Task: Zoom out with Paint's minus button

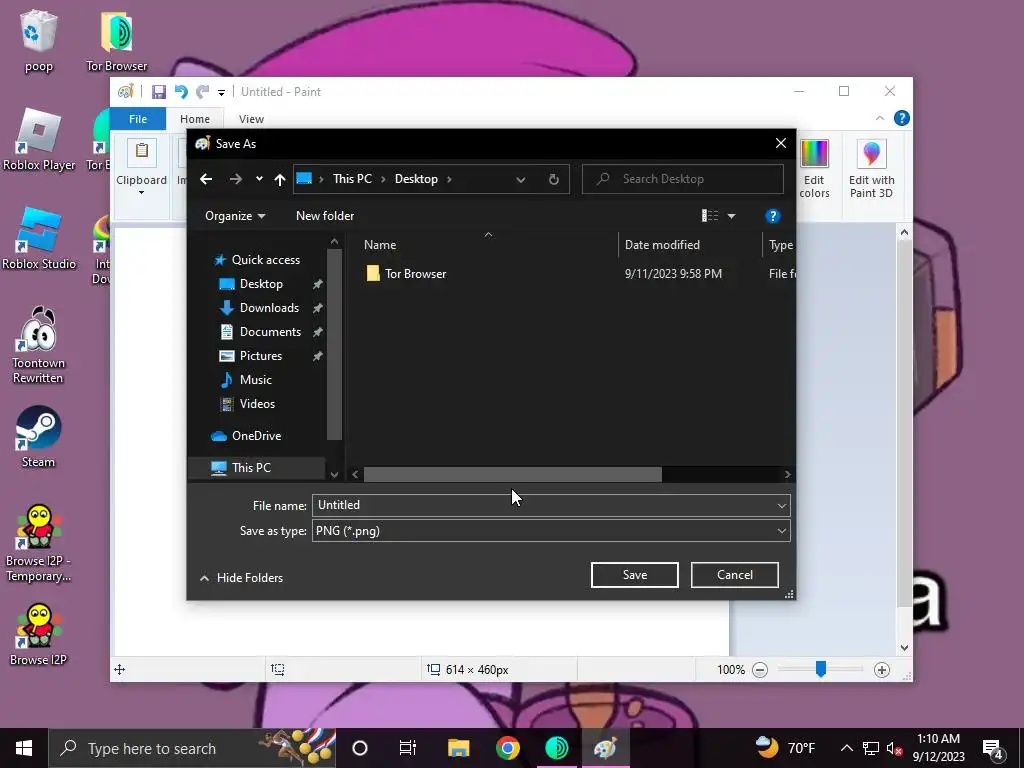Action: click(760, 669)
